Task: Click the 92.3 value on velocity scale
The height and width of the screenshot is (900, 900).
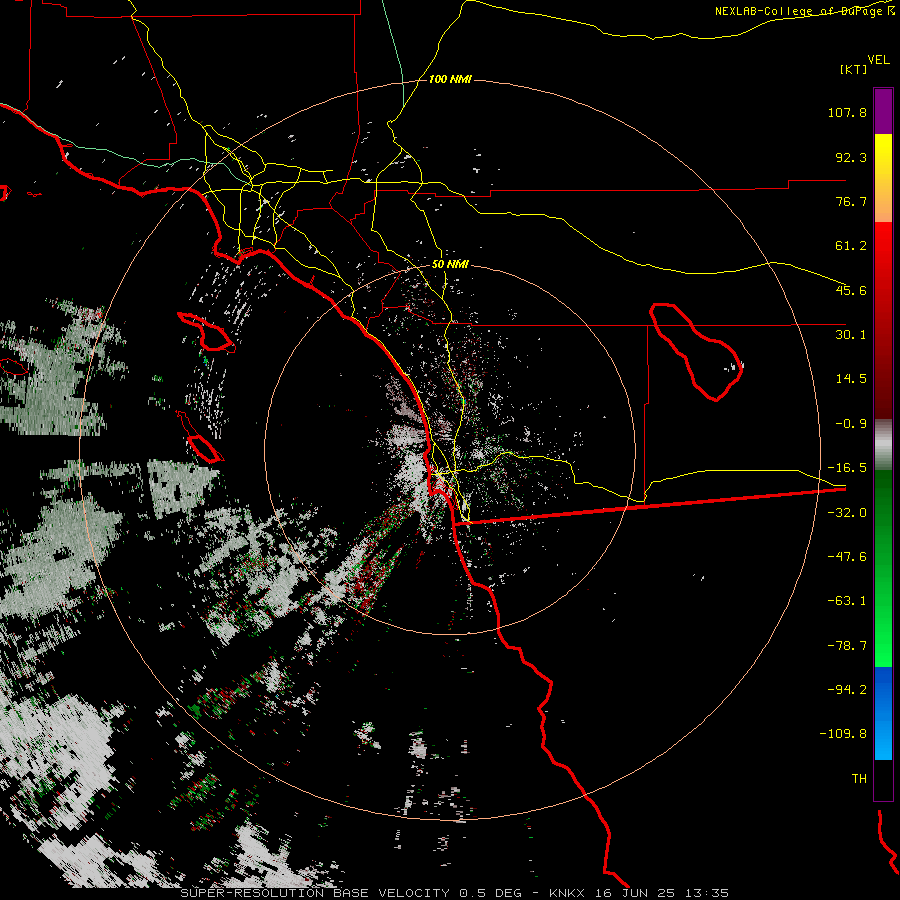Action: 851,157
